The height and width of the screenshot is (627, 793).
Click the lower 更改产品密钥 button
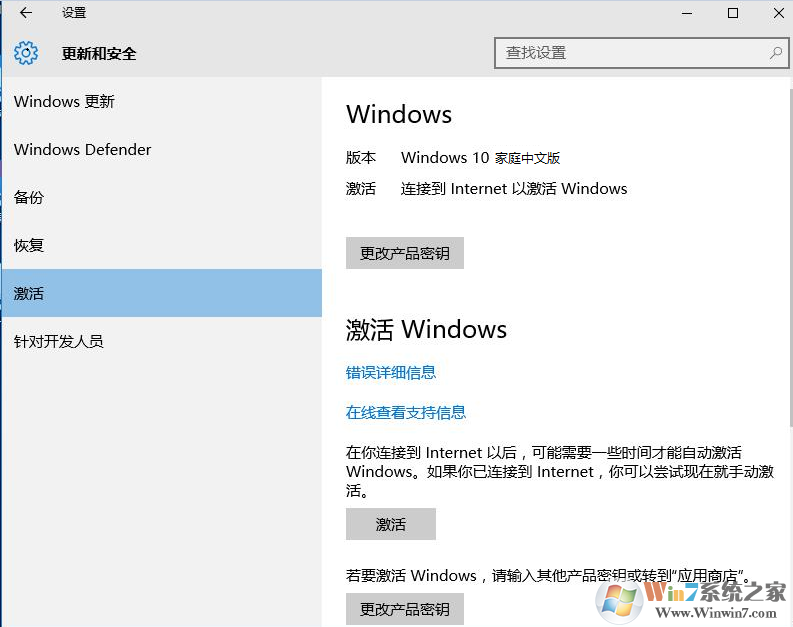(405, 609)
